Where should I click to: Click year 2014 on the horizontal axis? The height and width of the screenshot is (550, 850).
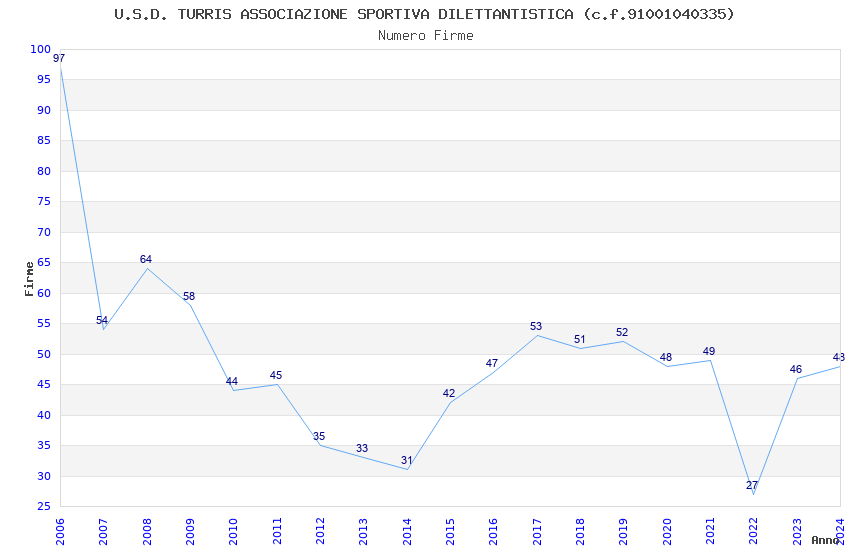tap(407, 531)
